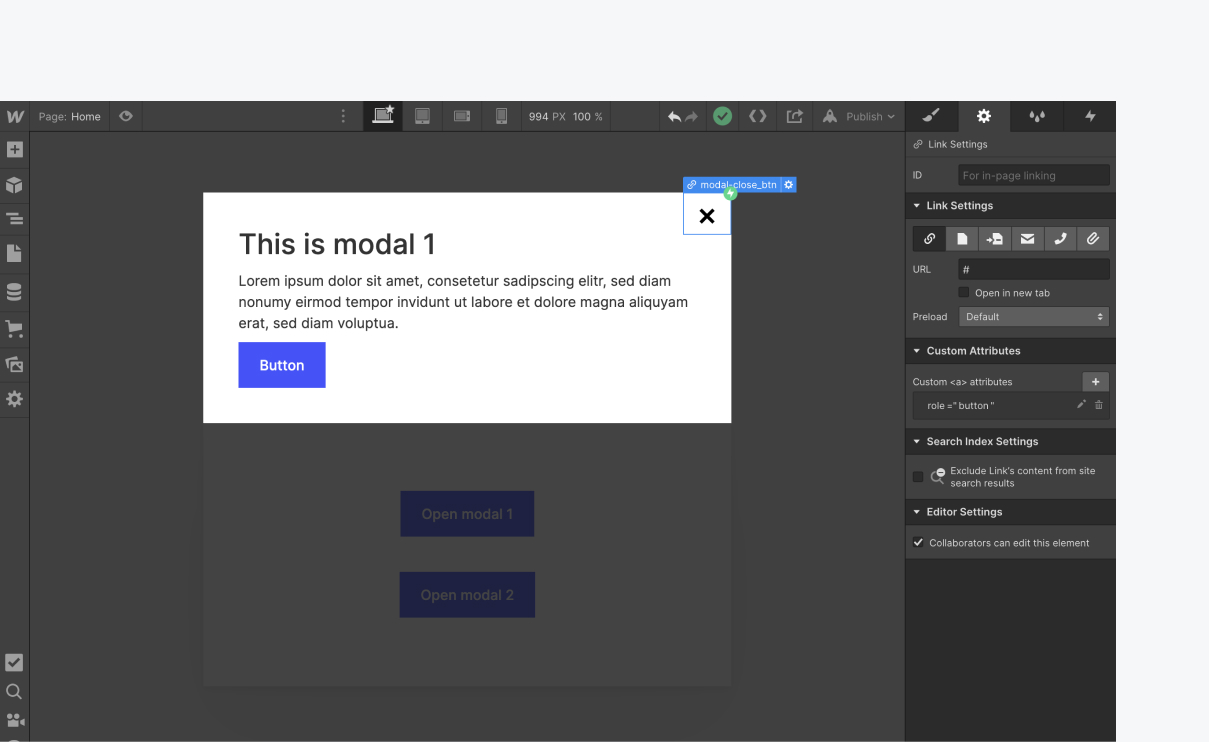
Task: Switch to mobile landscape breakpoint
Action: click(462, 116)
